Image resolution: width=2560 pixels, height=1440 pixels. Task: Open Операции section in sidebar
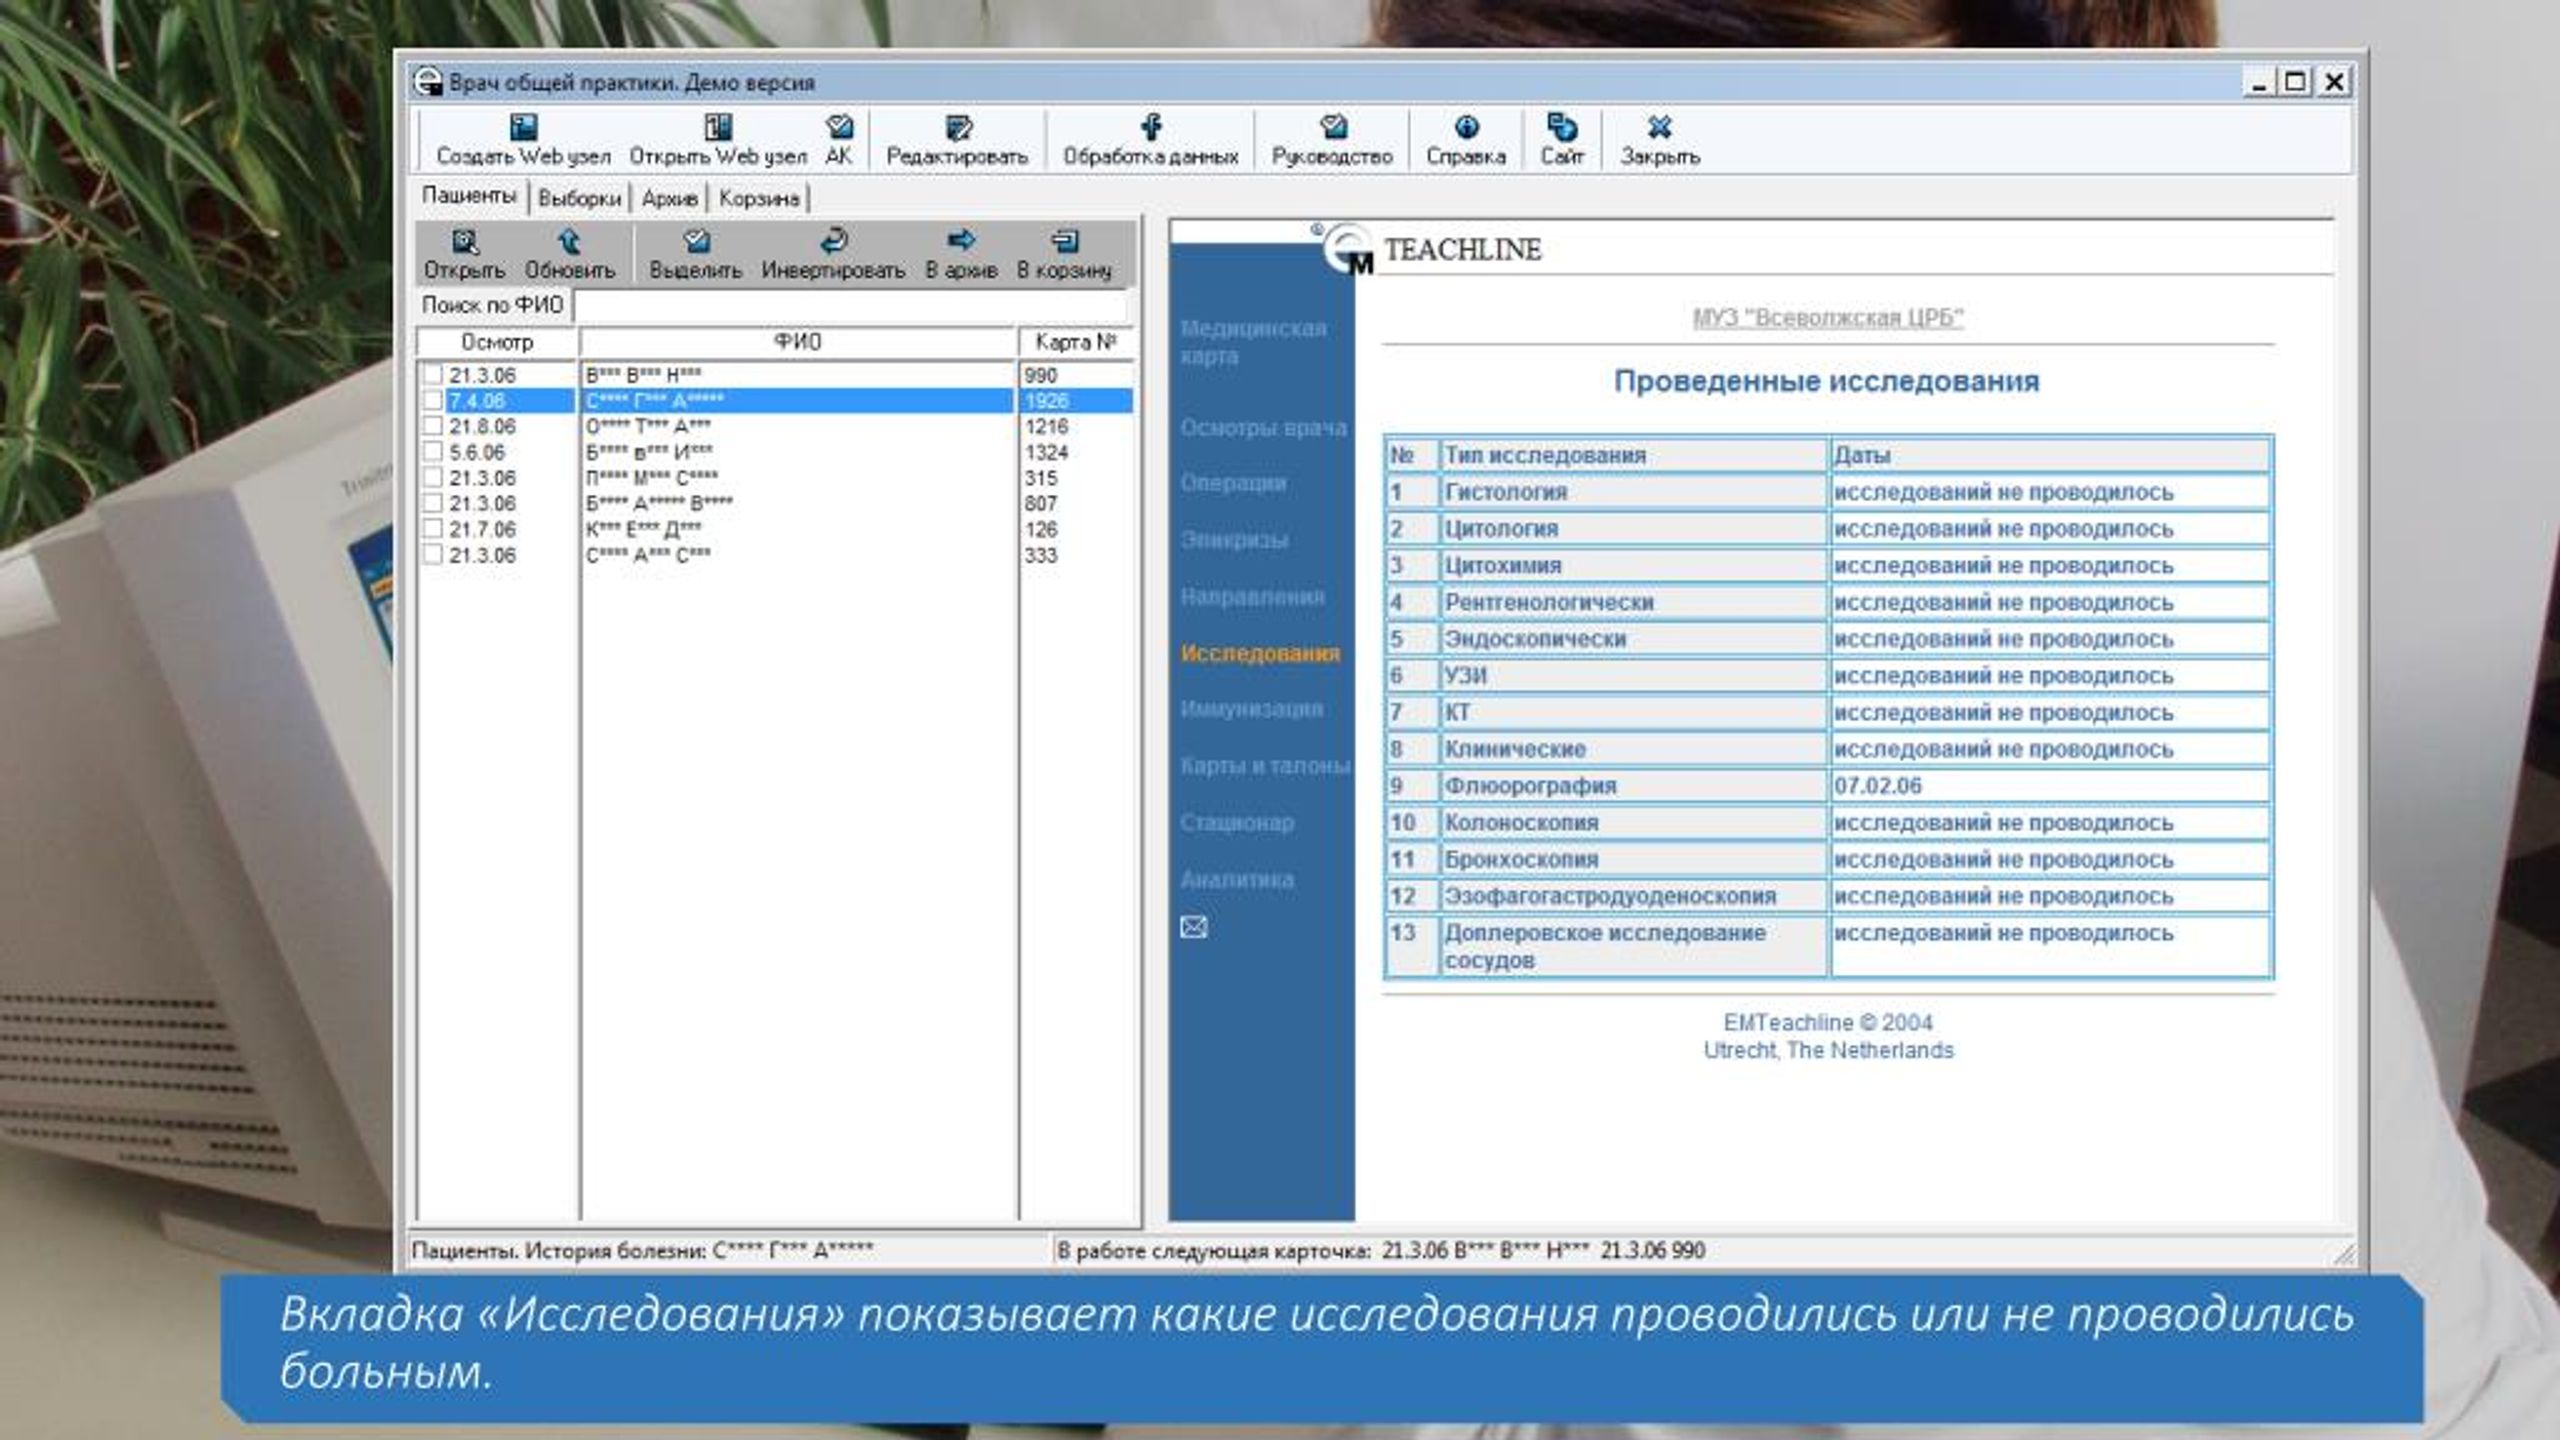pos(1233,483)
